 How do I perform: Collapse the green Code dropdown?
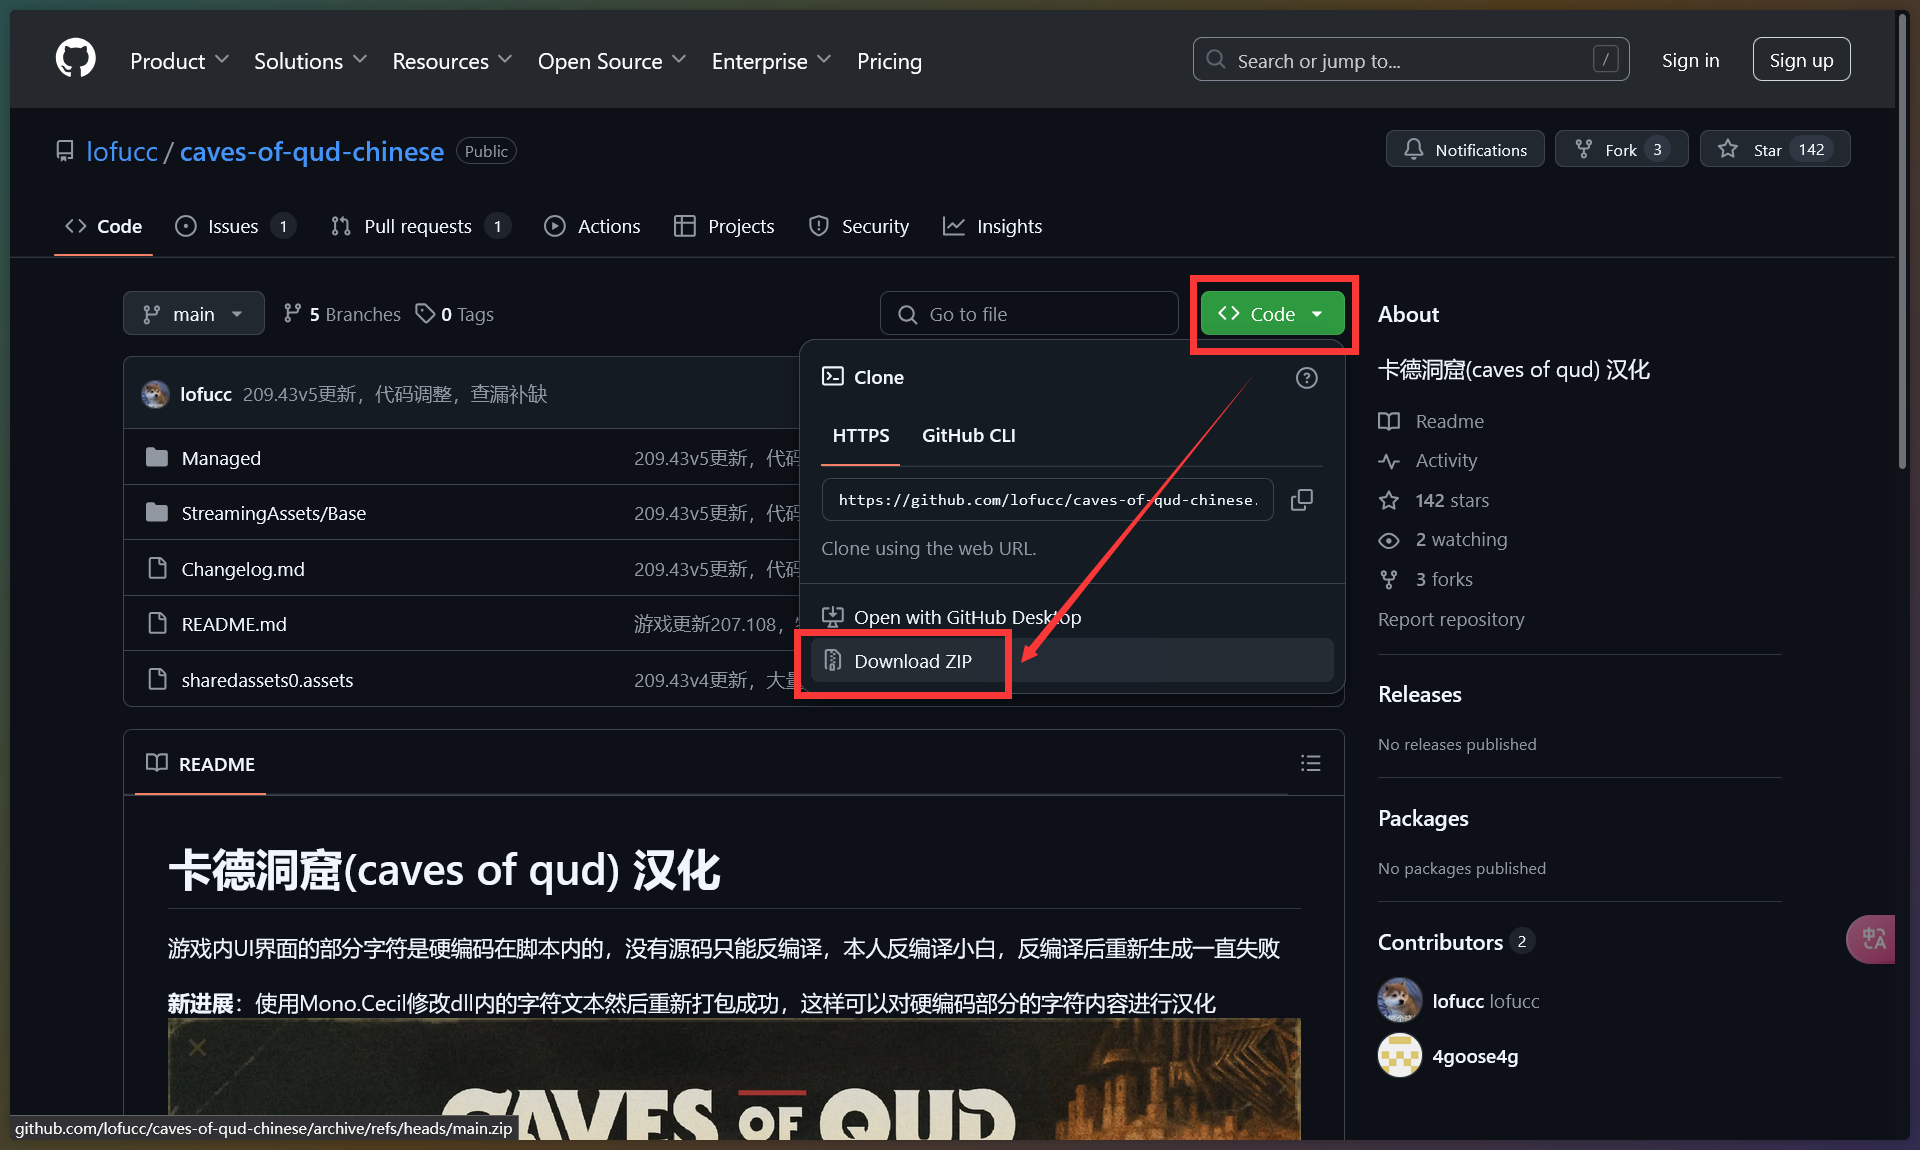pos(1272,314)
